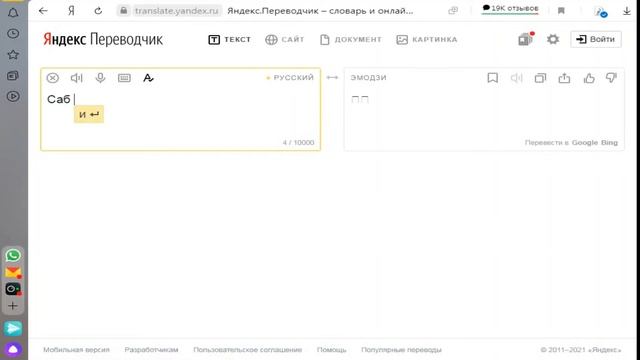Click the translate.yandex.ru address field

(177, 11)
